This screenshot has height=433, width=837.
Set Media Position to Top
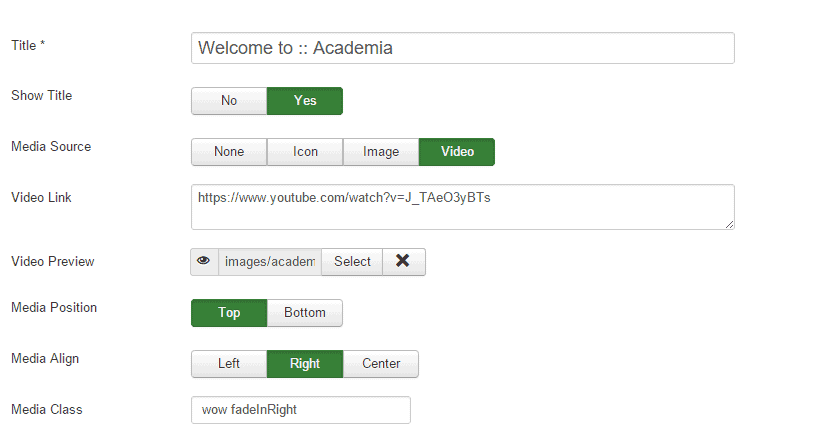pos(229,313)
